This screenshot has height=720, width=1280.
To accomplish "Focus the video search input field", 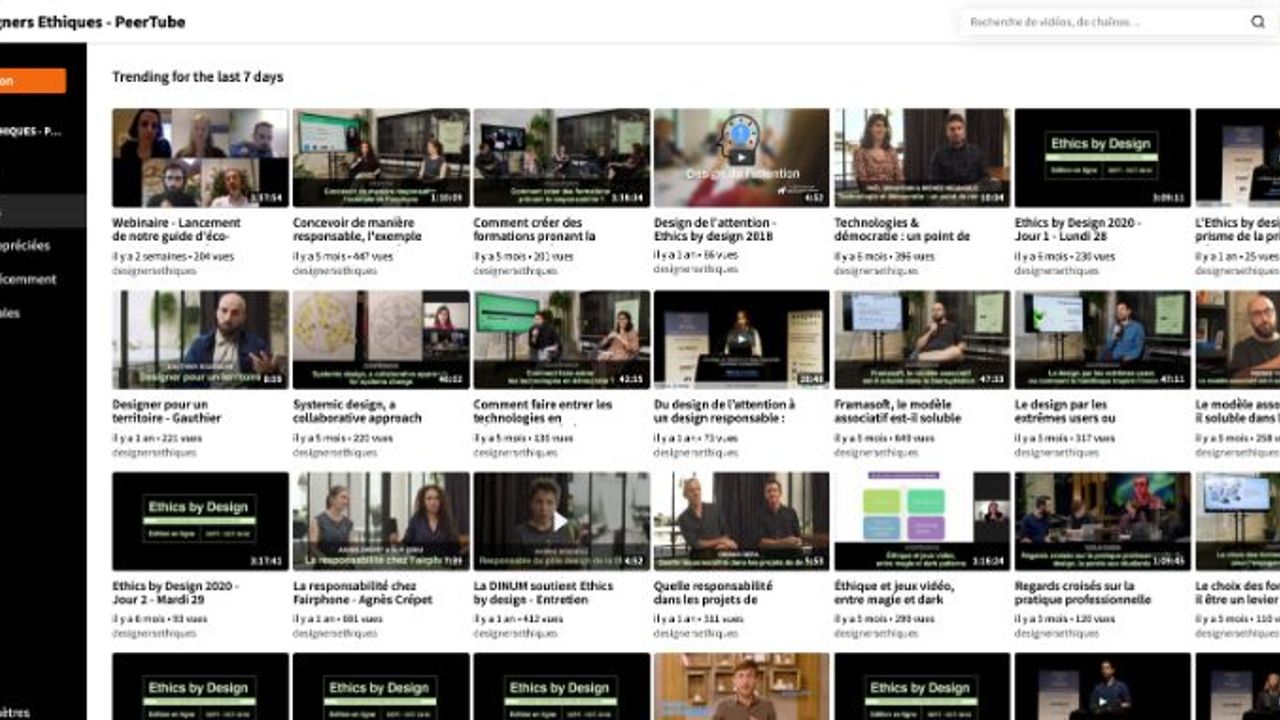I will pyautogui.click(x=1100, y=22).
